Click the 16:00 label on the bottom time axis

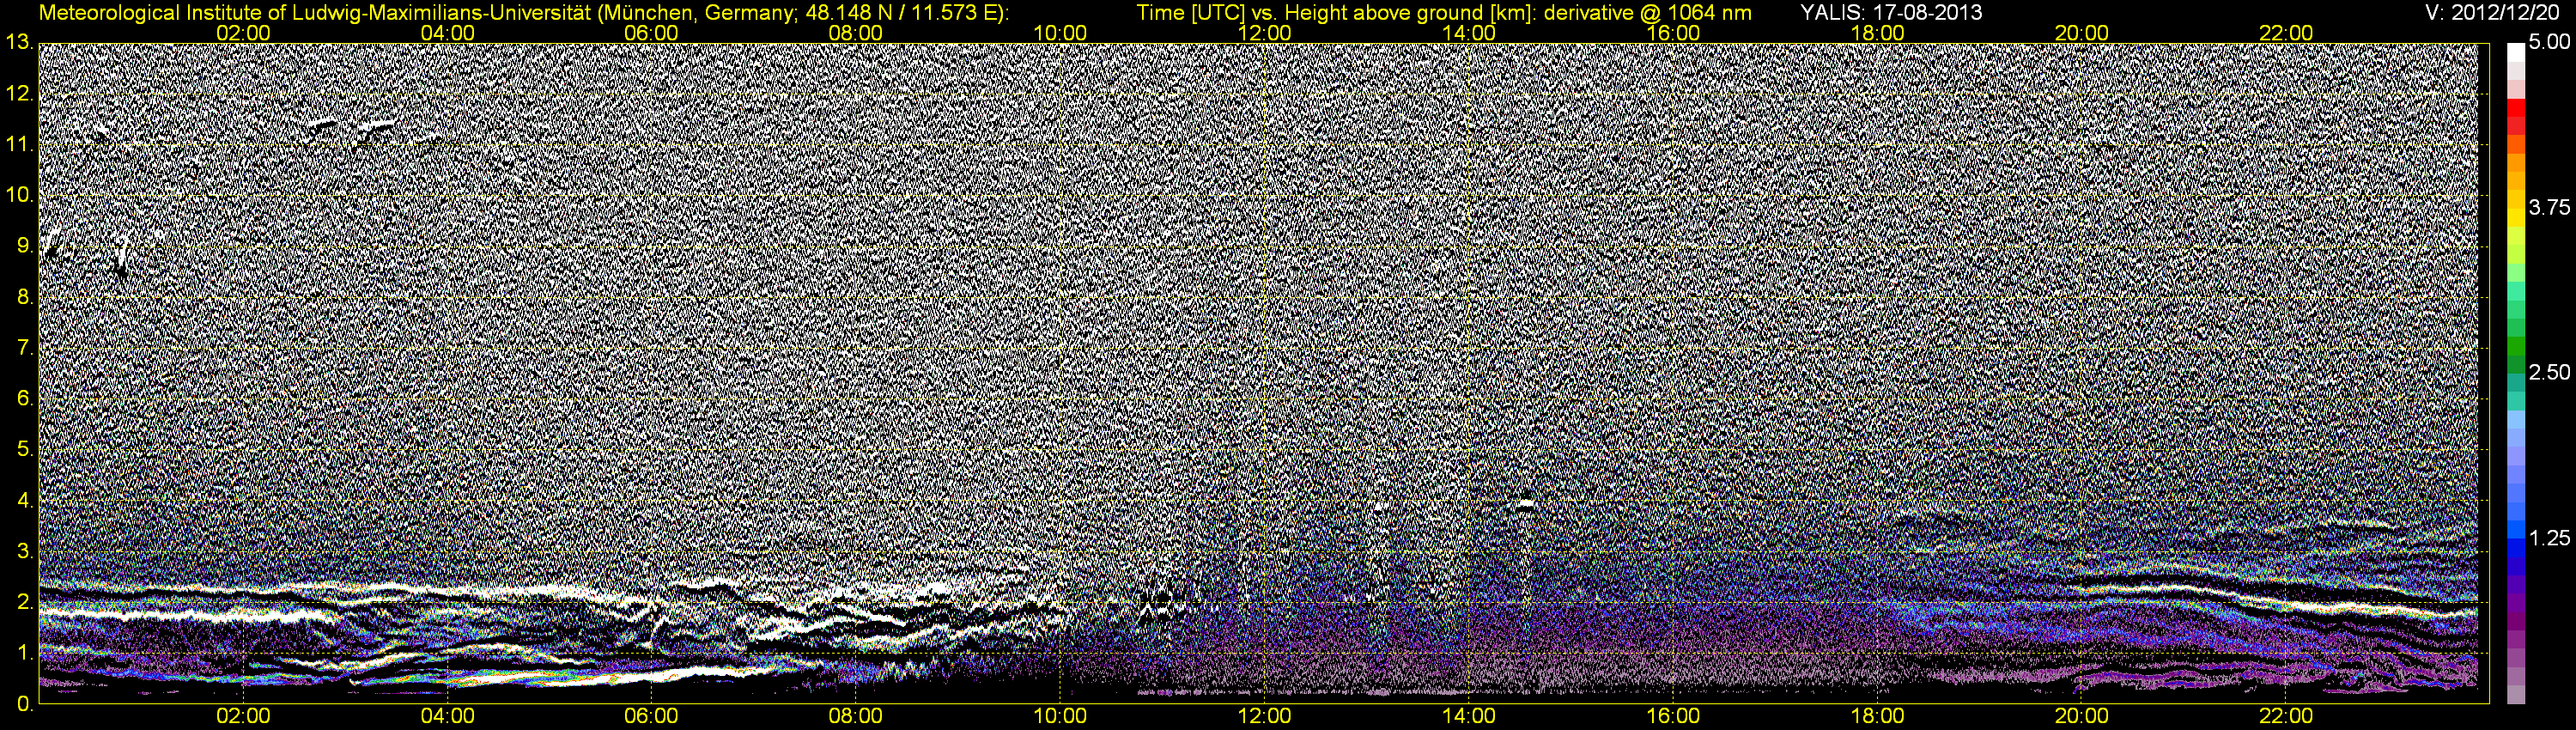click(x=1673, y=717)
